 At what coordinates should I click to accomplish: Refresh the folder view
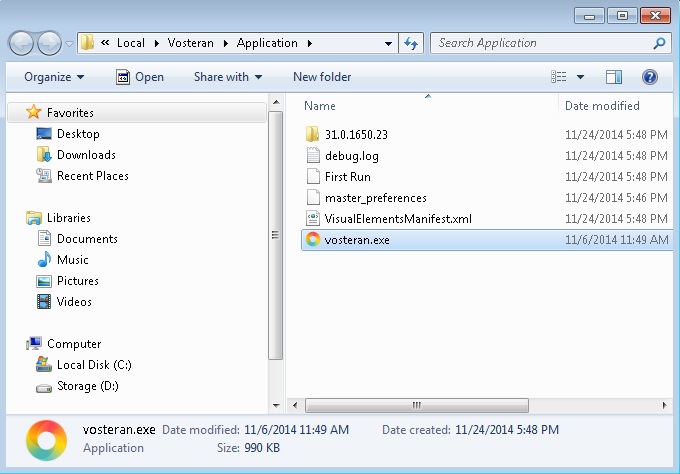(411, 43)
